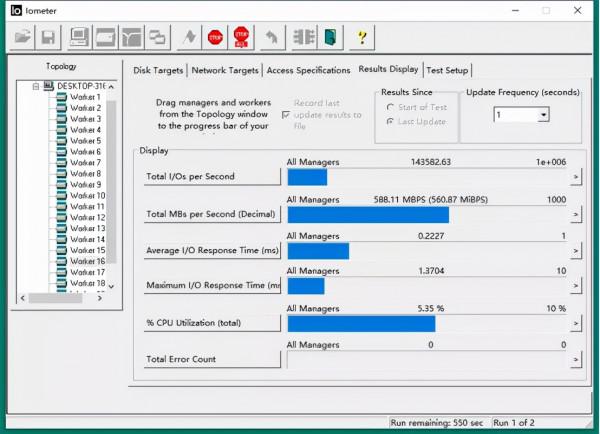Click the Total MBs per Second (Decimal) button

pyautogui.click(x=213, y=214)
